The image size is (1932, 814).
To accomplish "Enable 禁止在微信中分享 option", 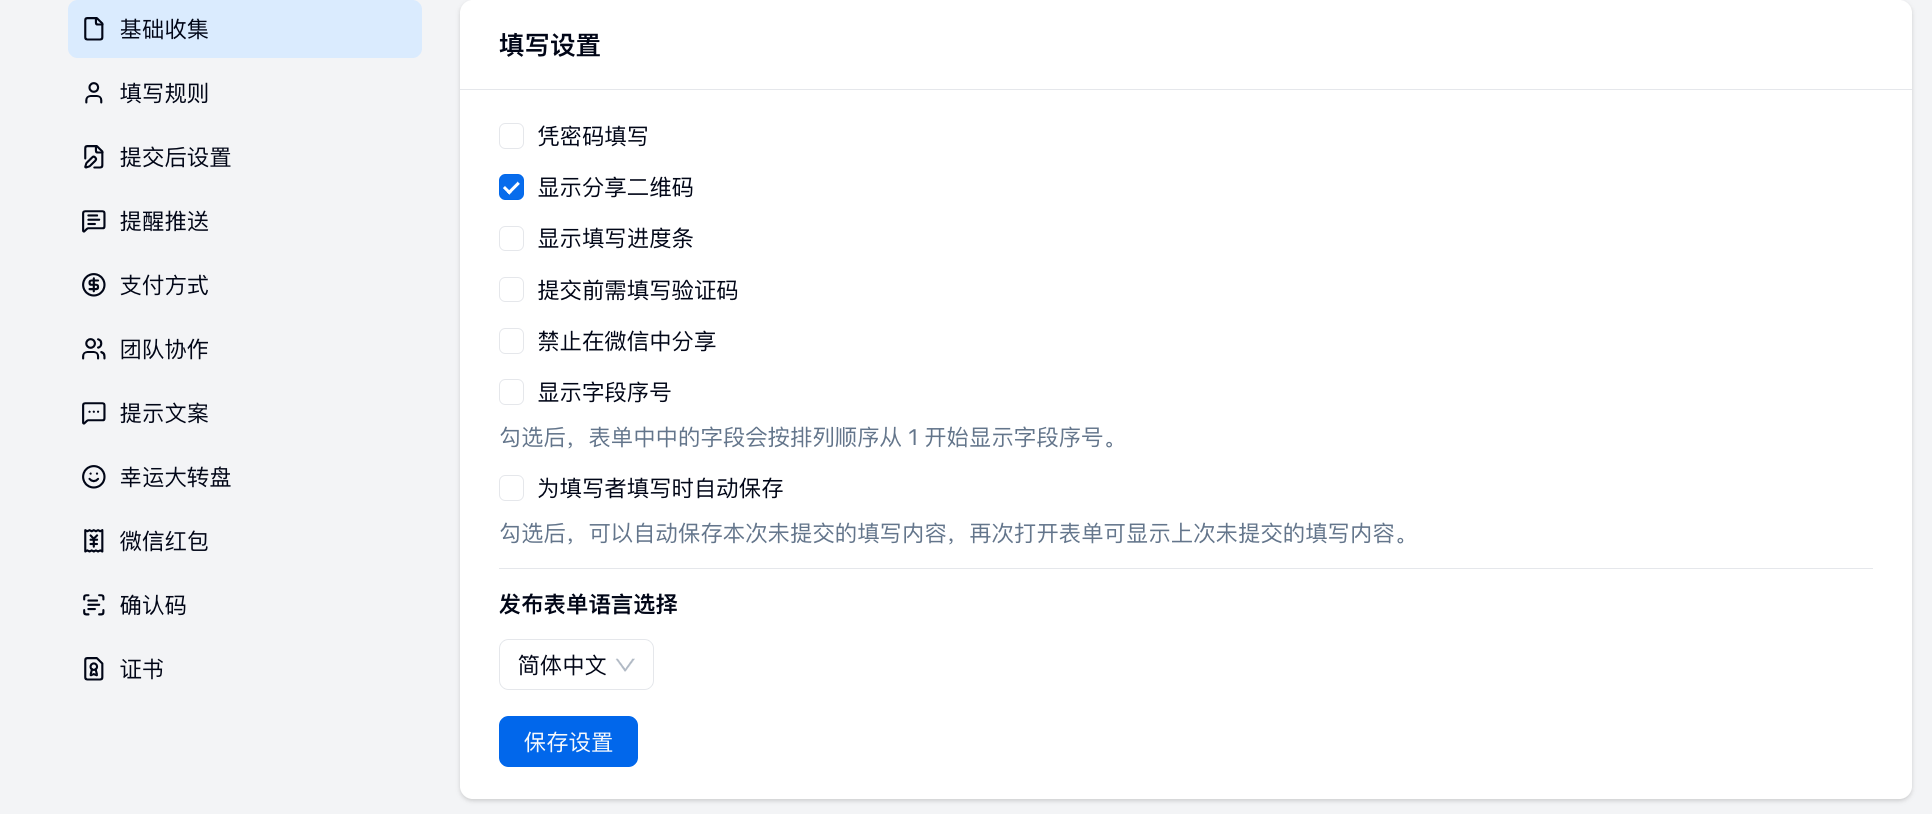I will click(x=511, y=341).
